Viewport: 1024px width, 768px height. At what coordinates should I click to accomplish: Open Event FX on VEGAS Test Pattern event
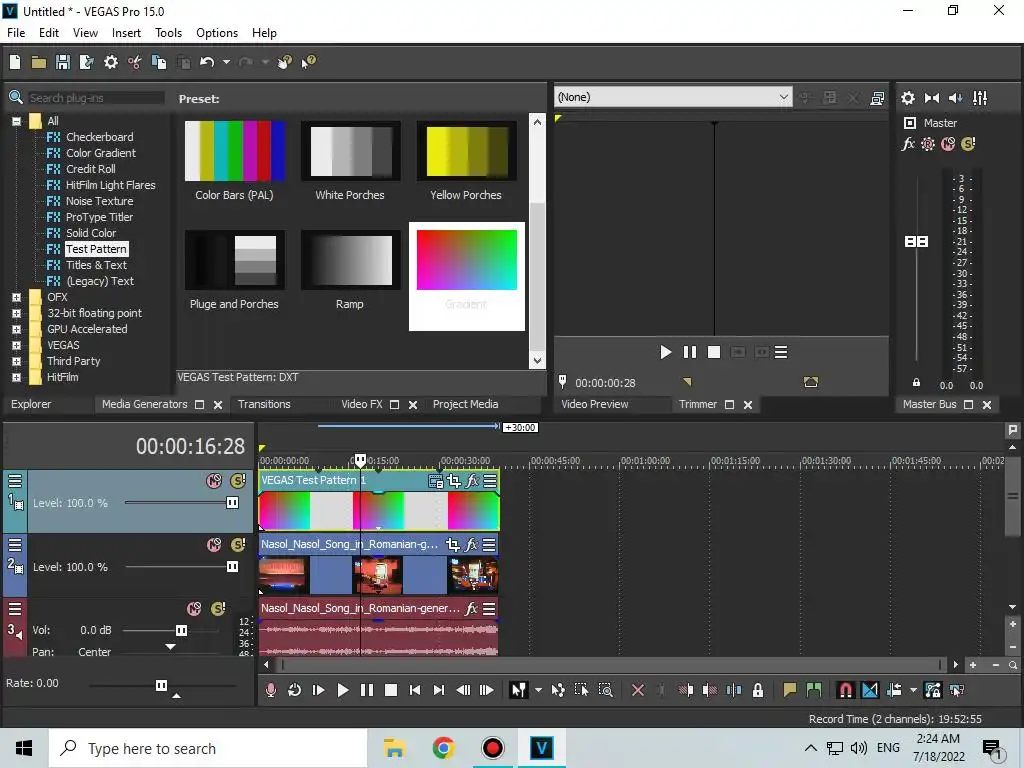pyautogui.click(x=472, y=481)
